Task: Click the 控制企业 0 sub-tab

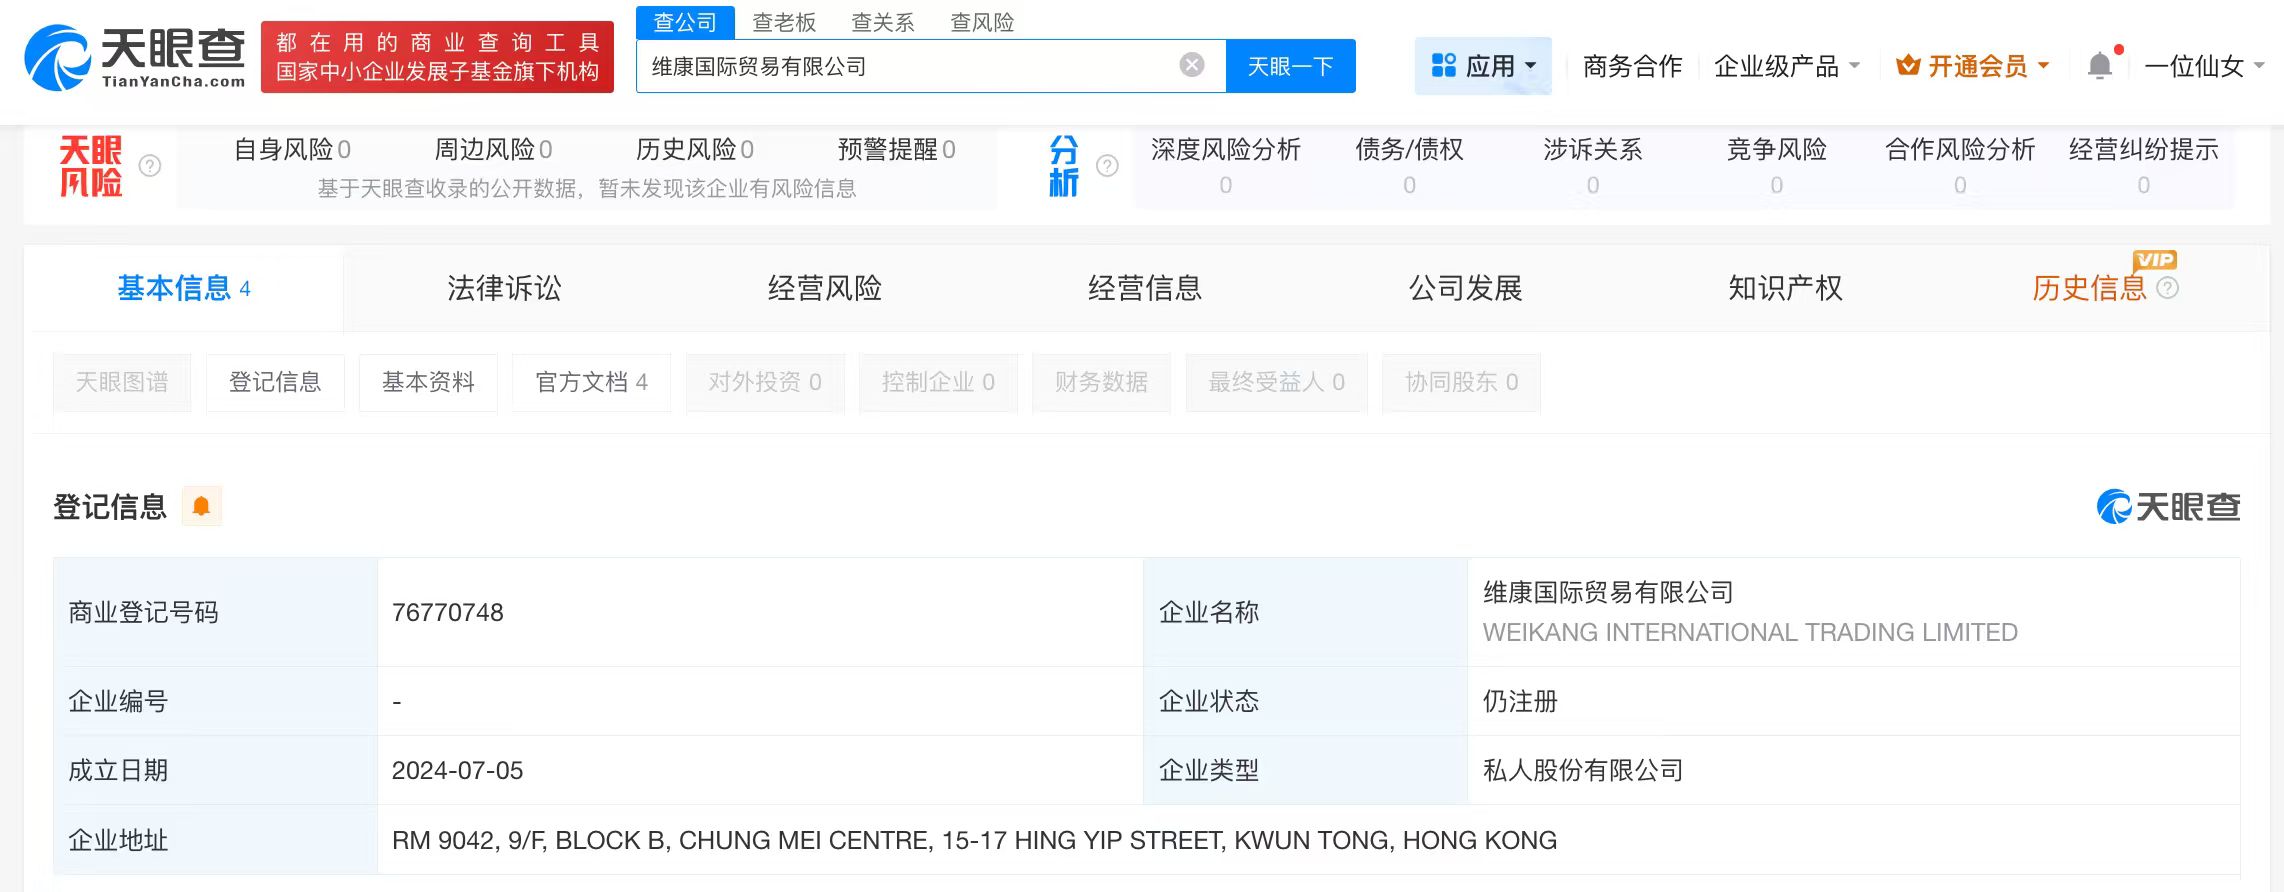Action: click(x=938, y=382)
